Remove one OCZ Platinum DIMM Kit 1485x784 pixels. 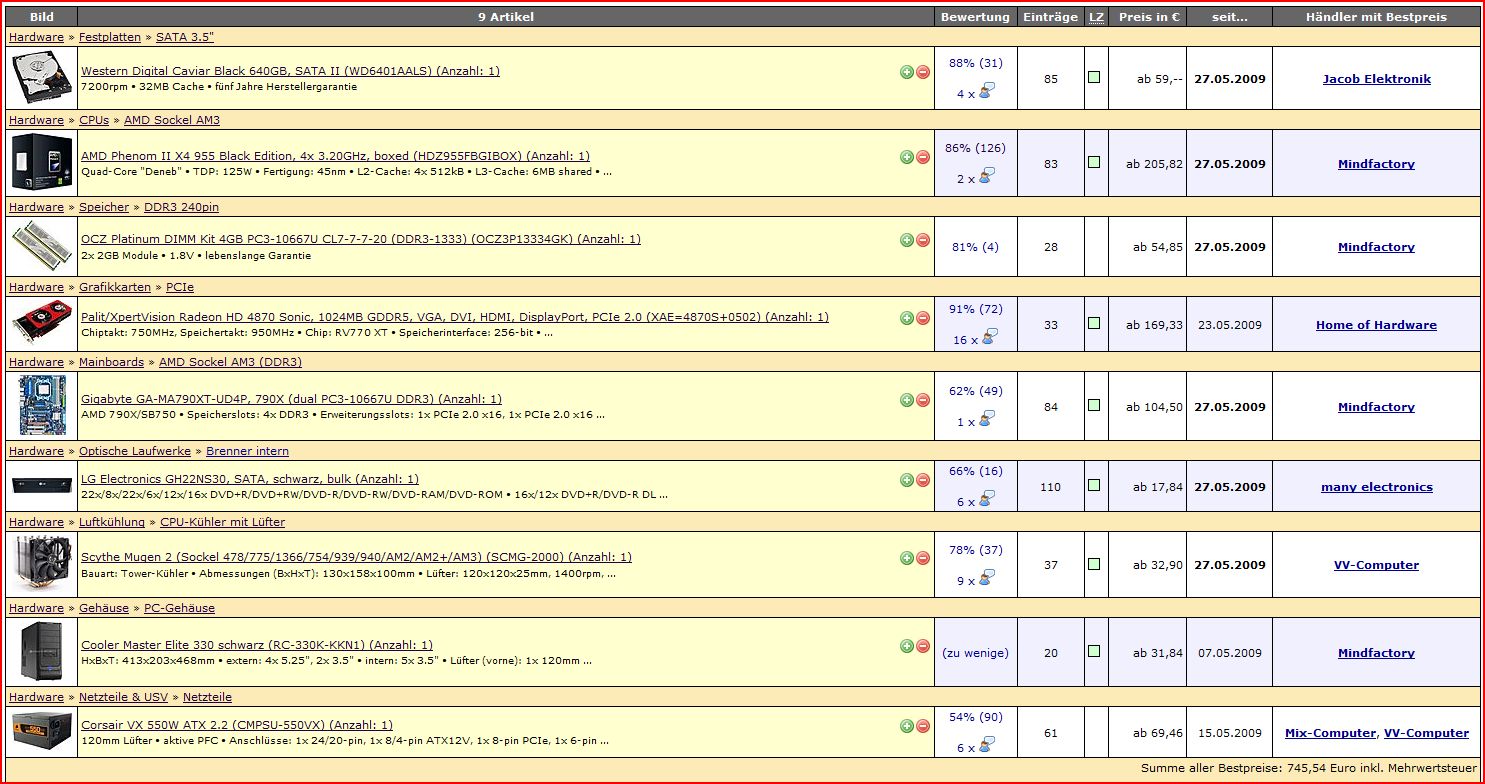922,240
